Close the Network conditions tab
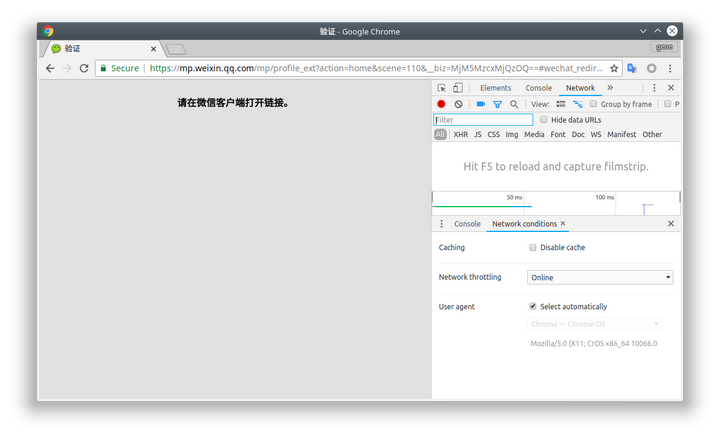 tap(562, 223)
